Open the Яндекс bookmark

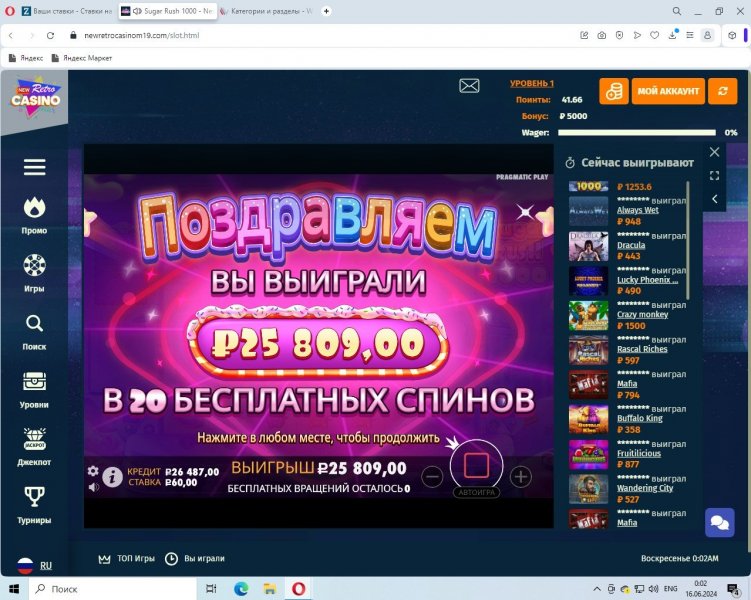point(26,58)
